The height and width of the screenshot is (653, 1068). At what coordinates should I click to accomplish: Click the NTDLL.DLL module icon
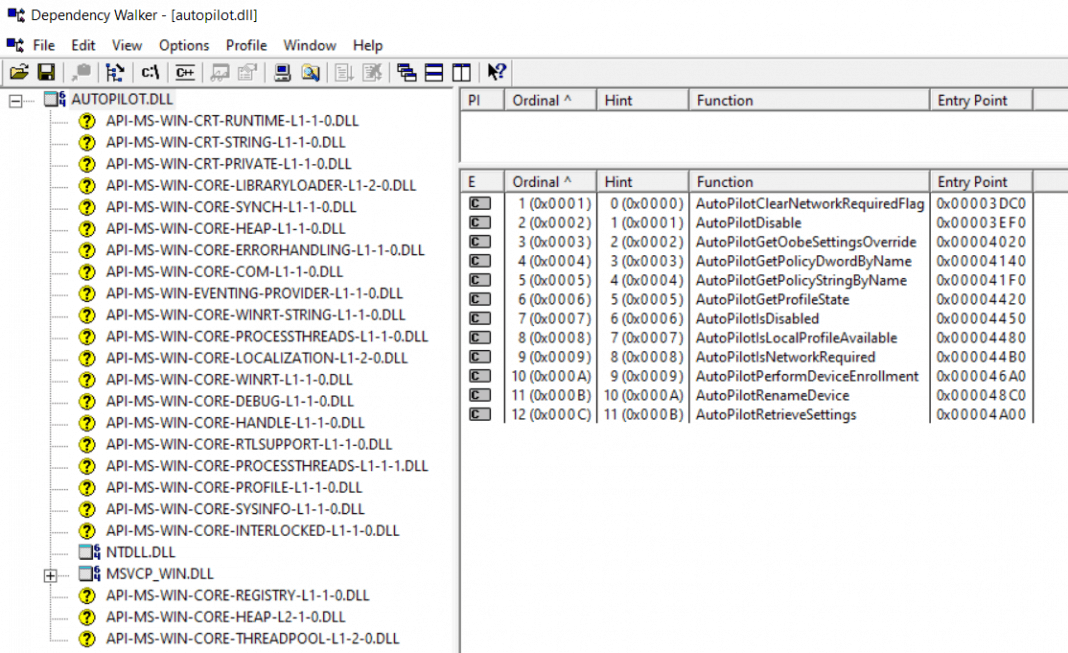(x=87, y=552)
